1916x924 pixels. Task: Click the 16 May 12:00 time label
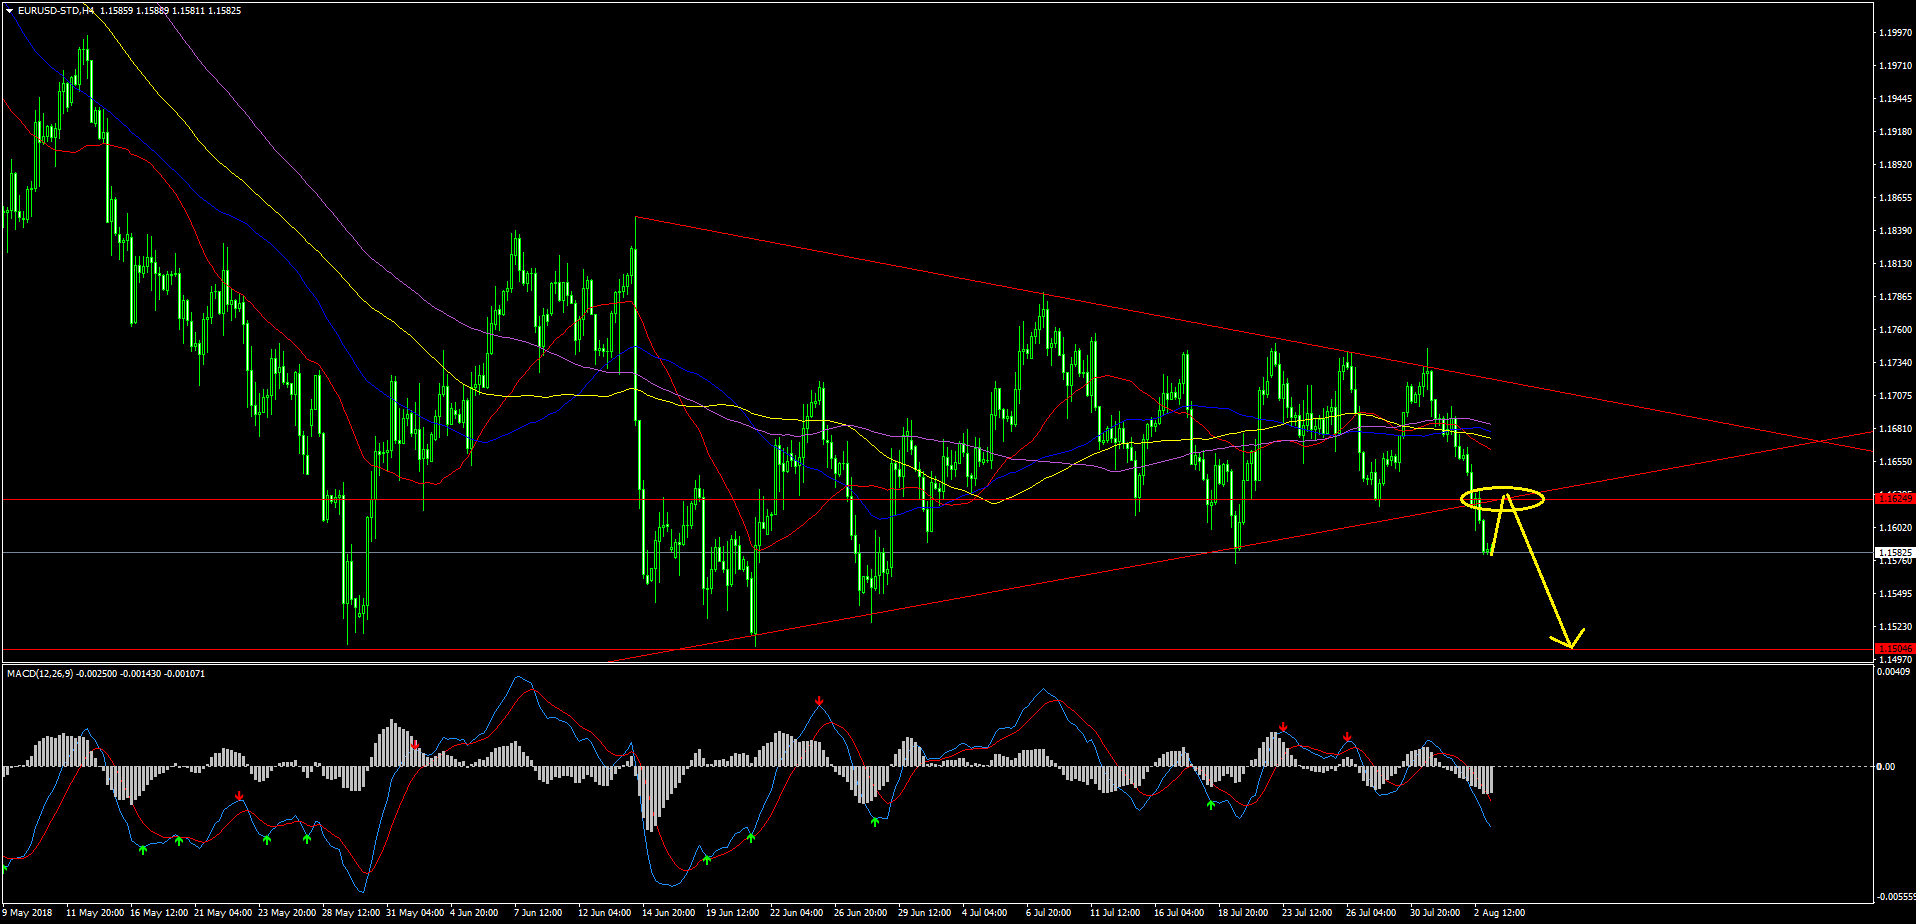pos(159,912)
